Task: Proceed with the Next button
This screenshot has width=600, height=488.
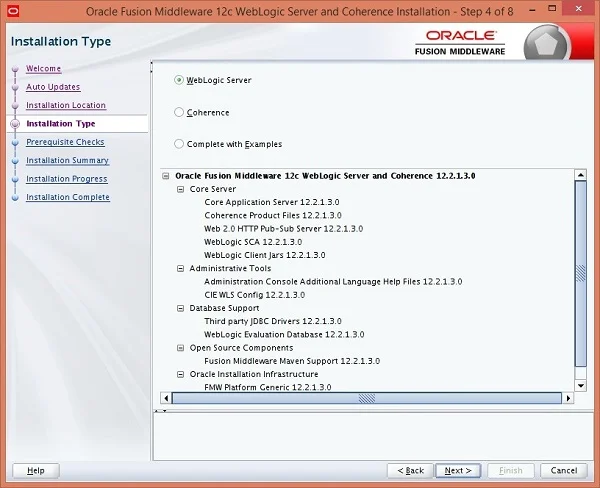Action: [458, 470]
